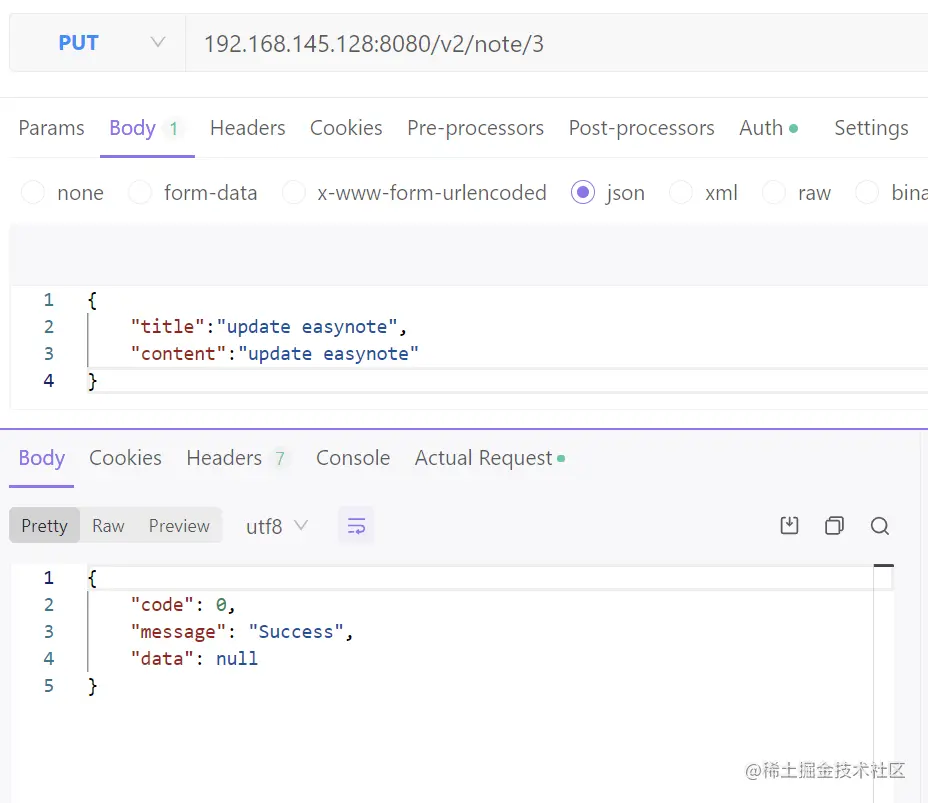Switch to request Headers tab
The height and width of the screenshot is (803, 928).
247,128
